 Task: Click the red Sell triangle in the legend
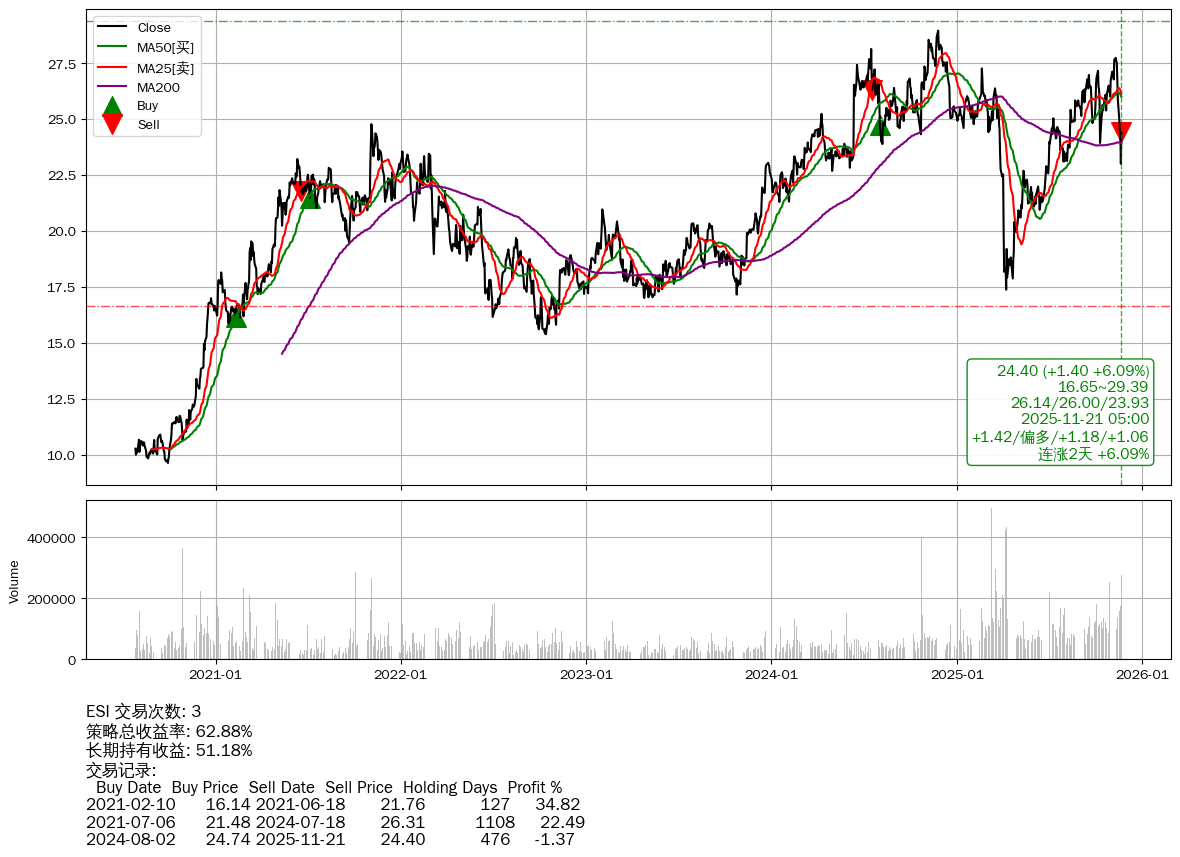[113, 125]
